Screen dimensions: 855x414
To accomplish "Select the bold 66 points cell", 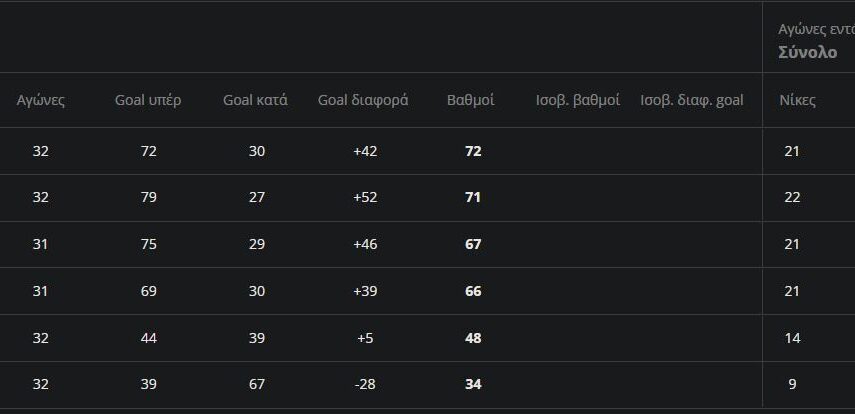I will coord(473,291).
